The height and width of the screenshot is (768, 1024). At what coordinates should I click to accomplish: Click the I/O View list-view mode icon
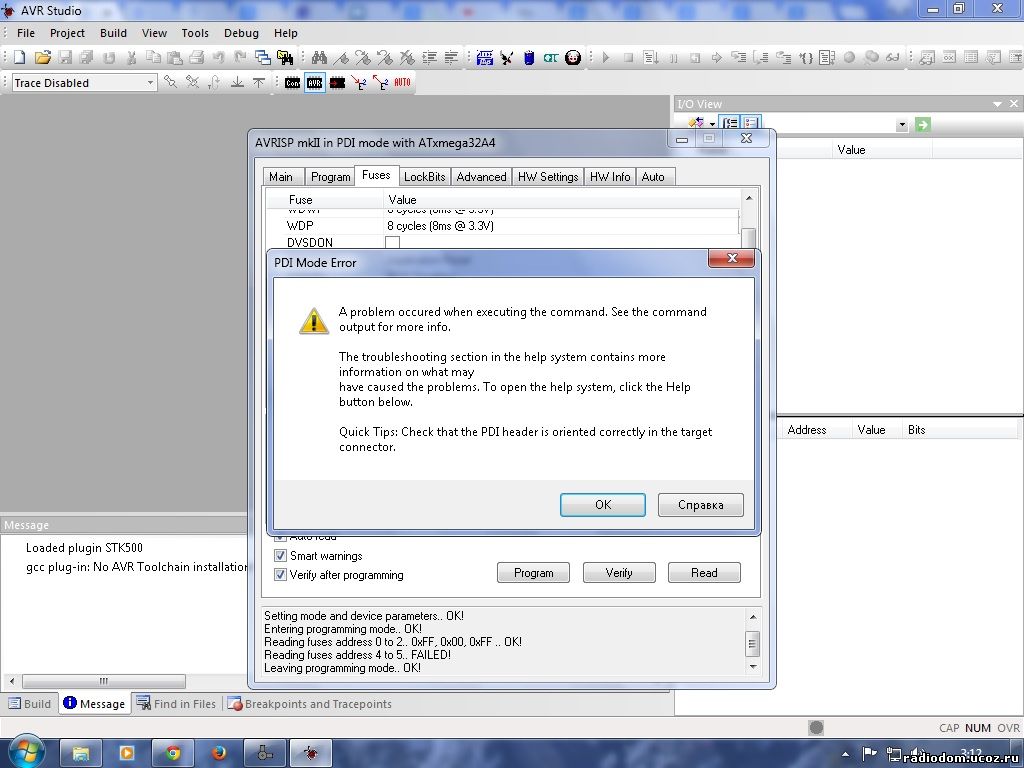click(750, 123)
